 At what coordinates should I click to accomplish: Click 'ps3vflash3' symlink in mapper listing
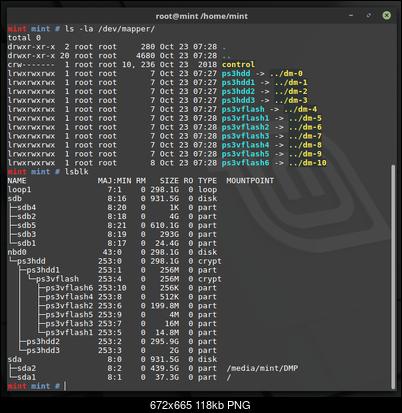point(245,136)
